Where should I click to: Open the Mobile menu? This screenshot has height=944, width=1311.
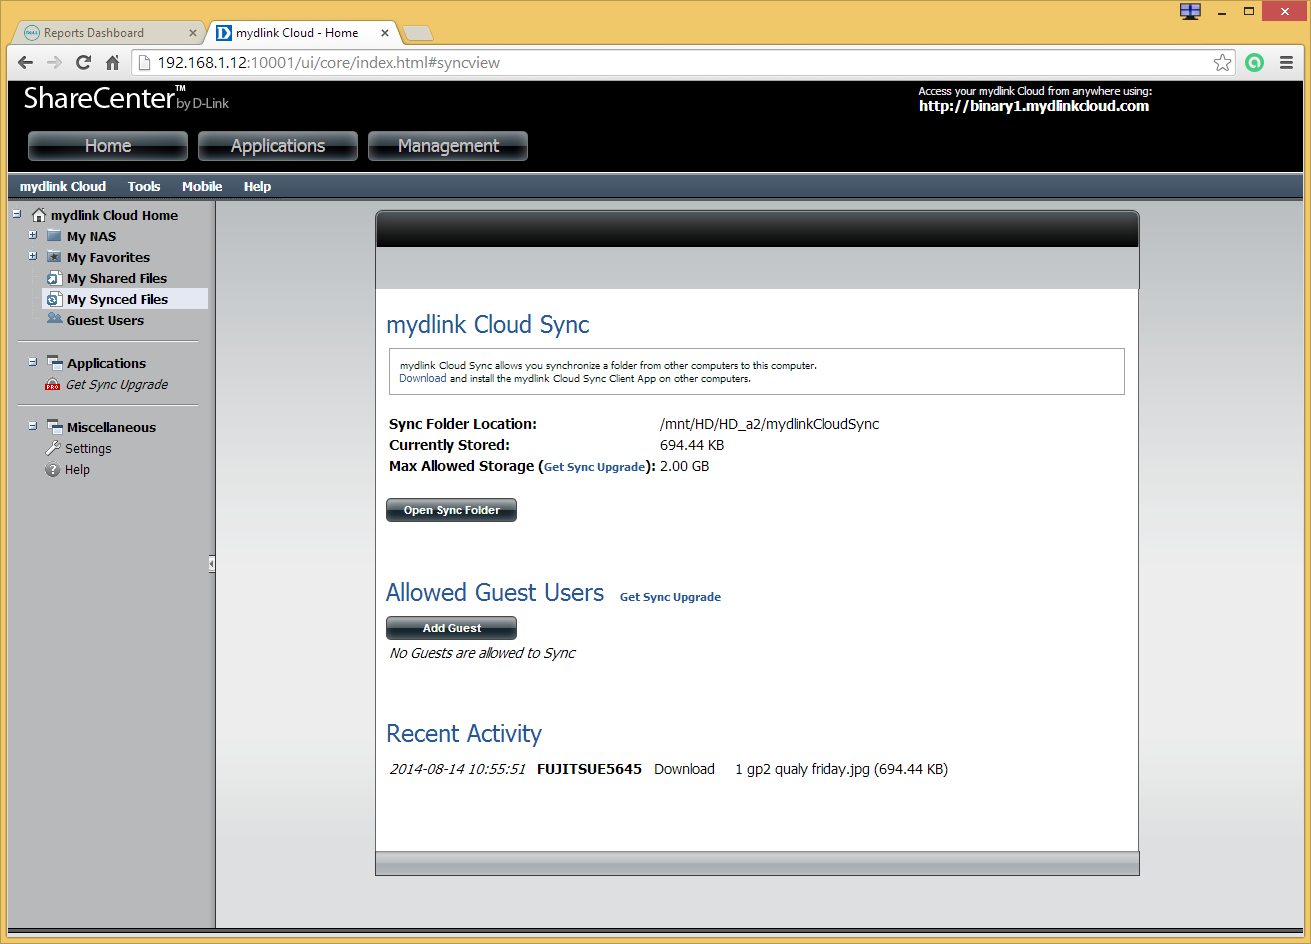(x=202, y=186)
